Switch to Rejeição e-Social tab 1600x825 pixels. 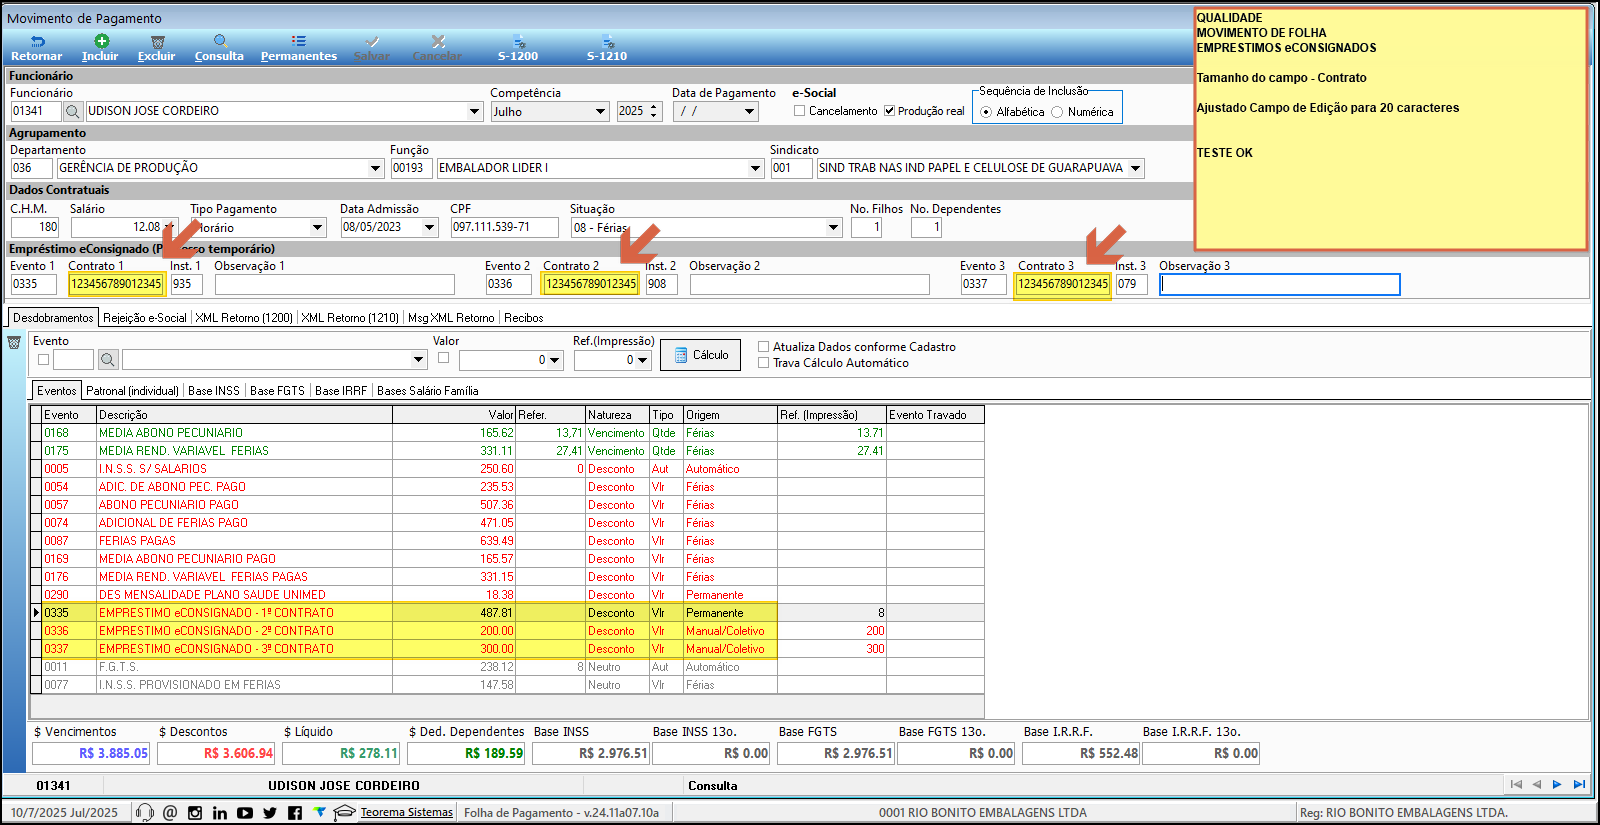tap(145, 318)
